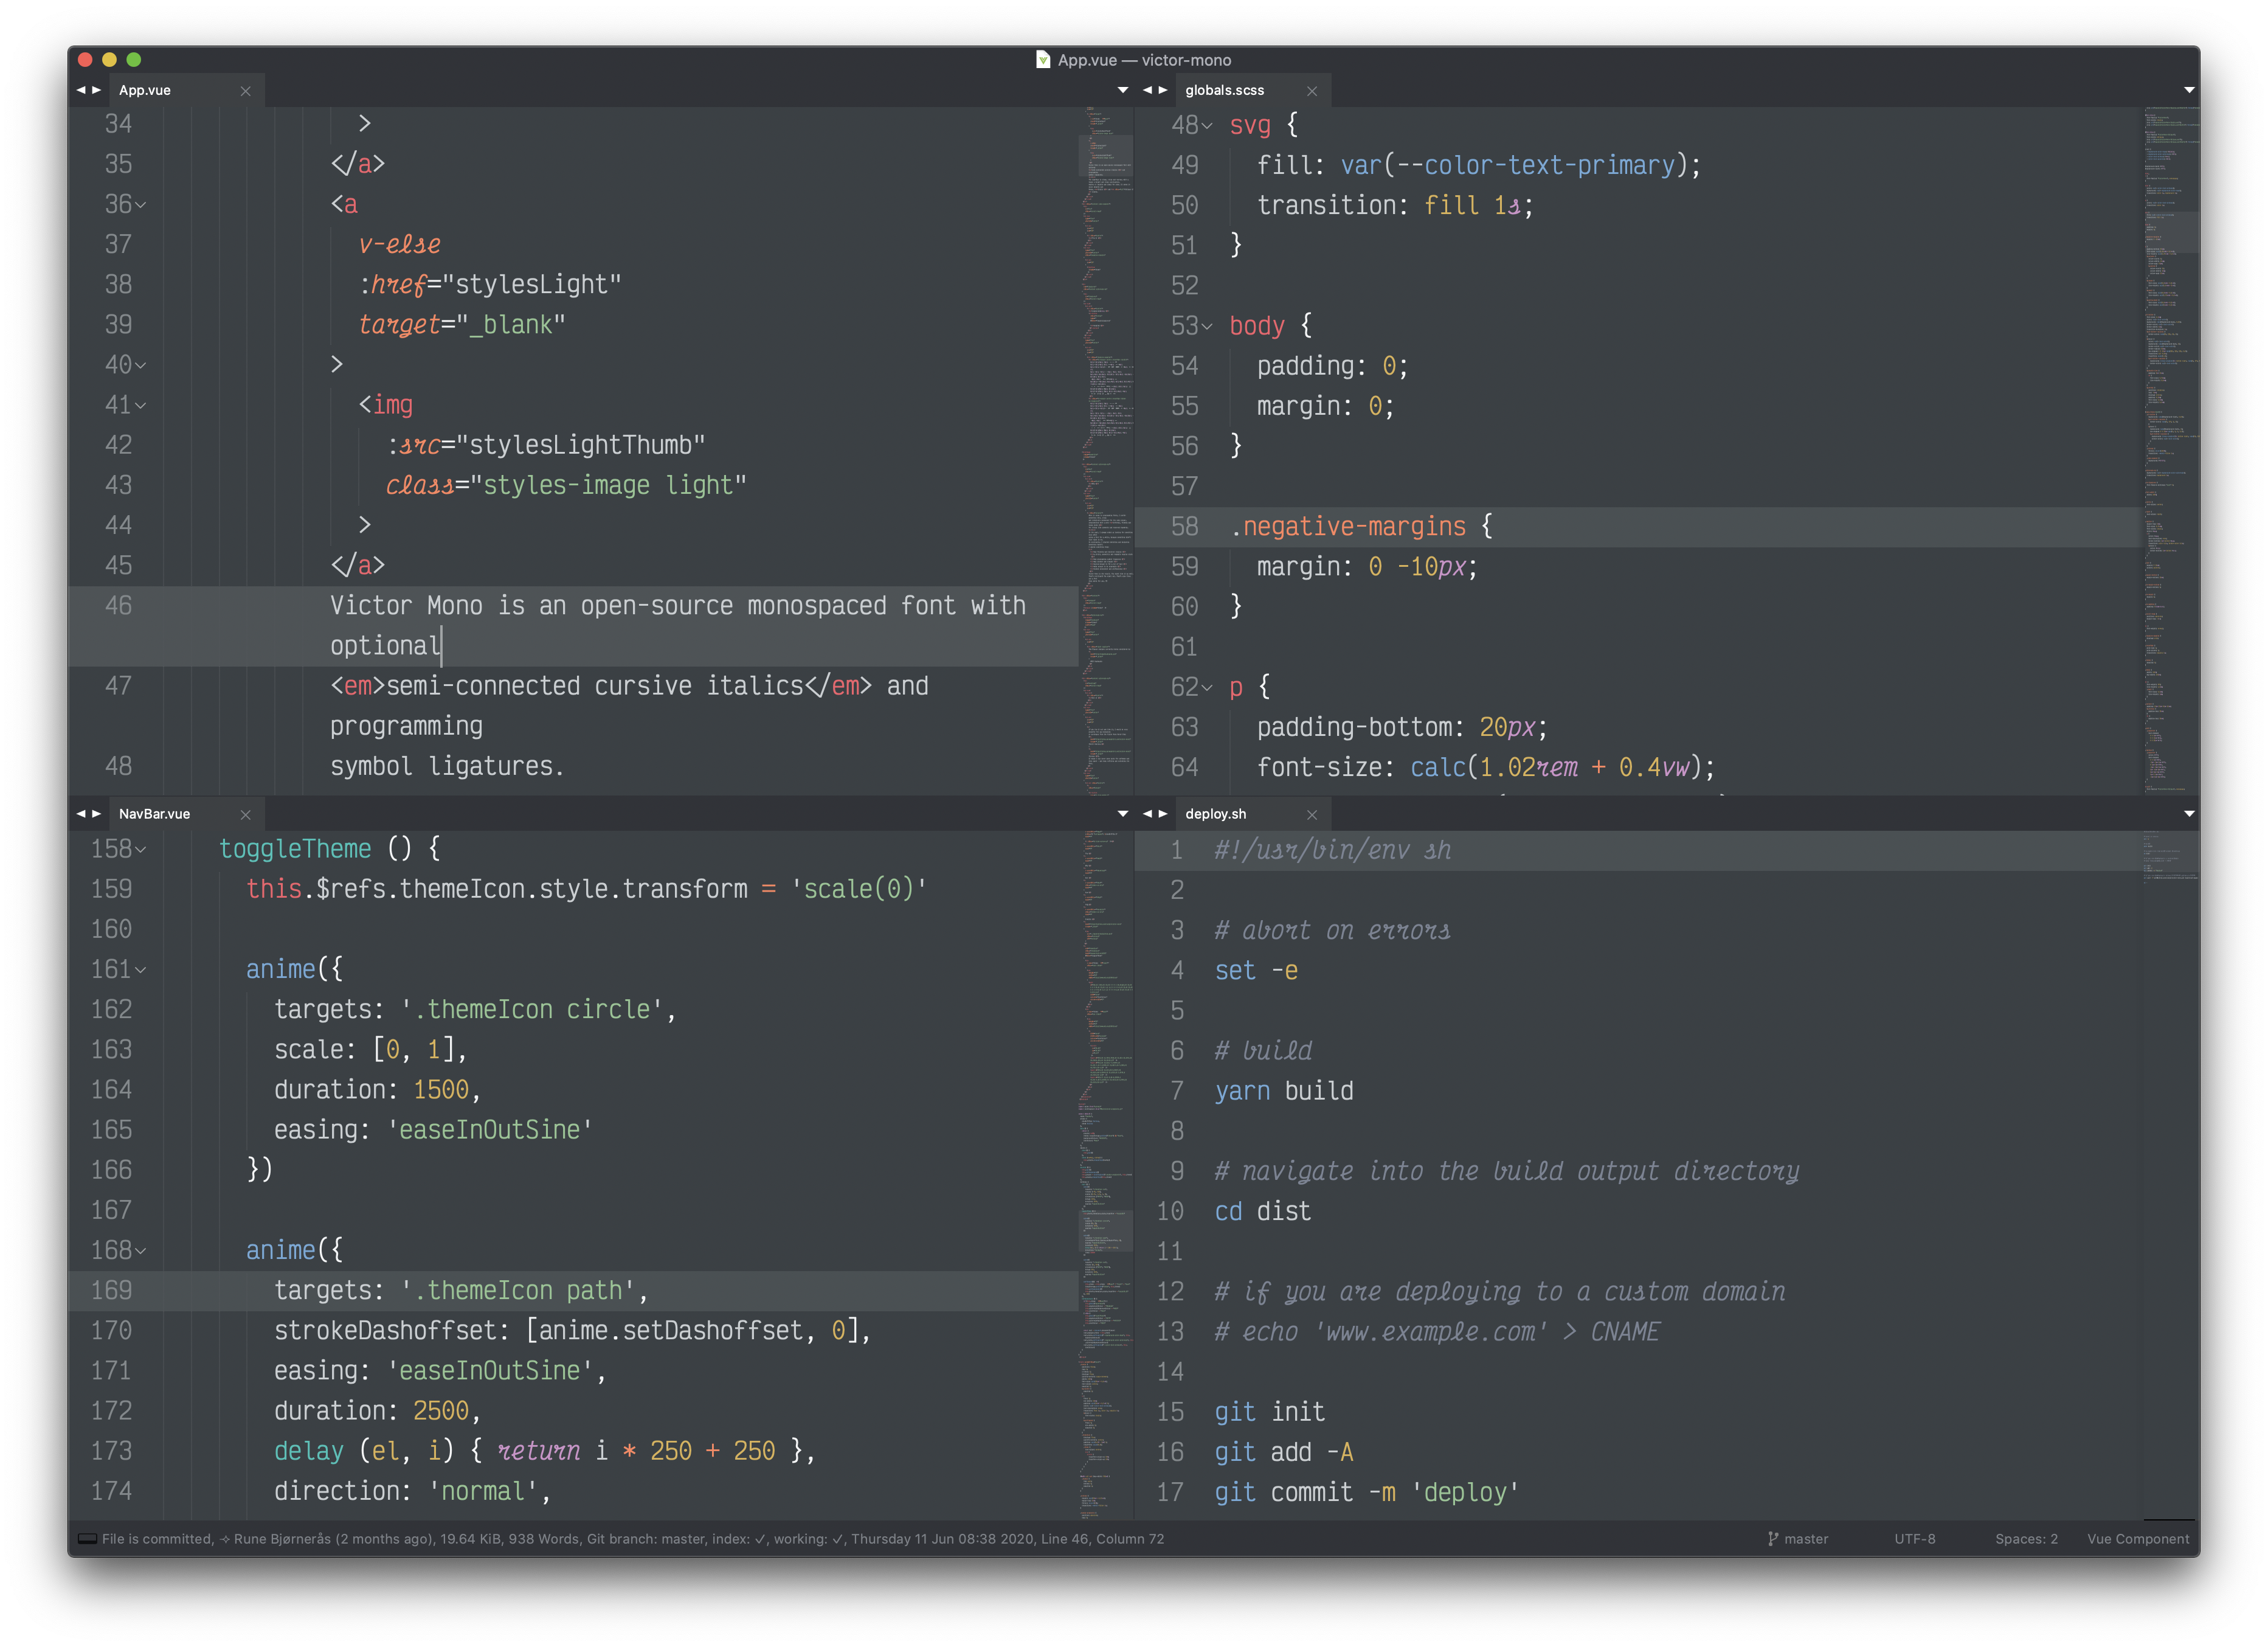
Task: Go to next tab in globals.scss pane
Action: coord(1163,90)
